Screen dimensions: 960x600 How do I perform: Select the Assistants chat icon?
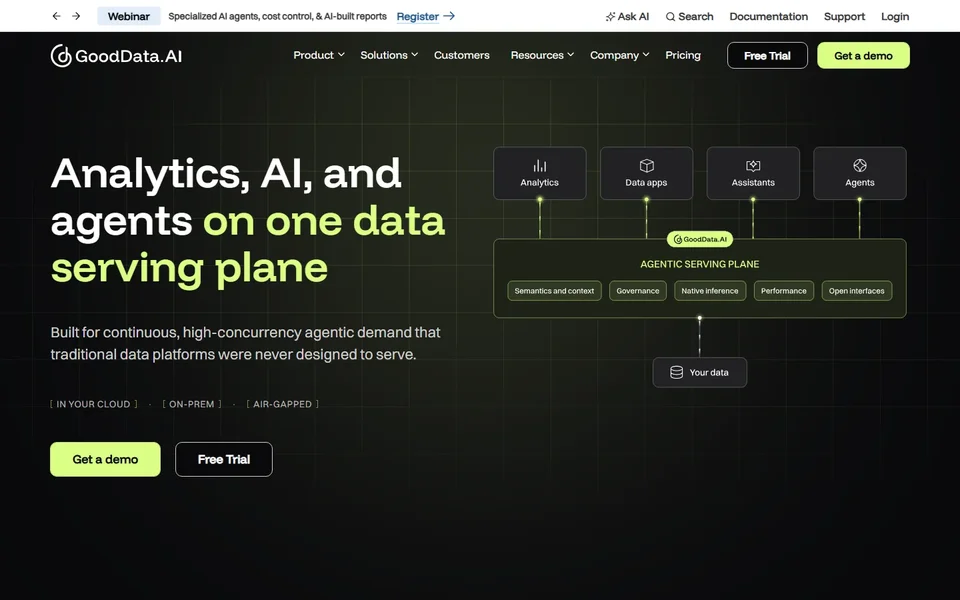pyautogui.click(x=753, y=165)
